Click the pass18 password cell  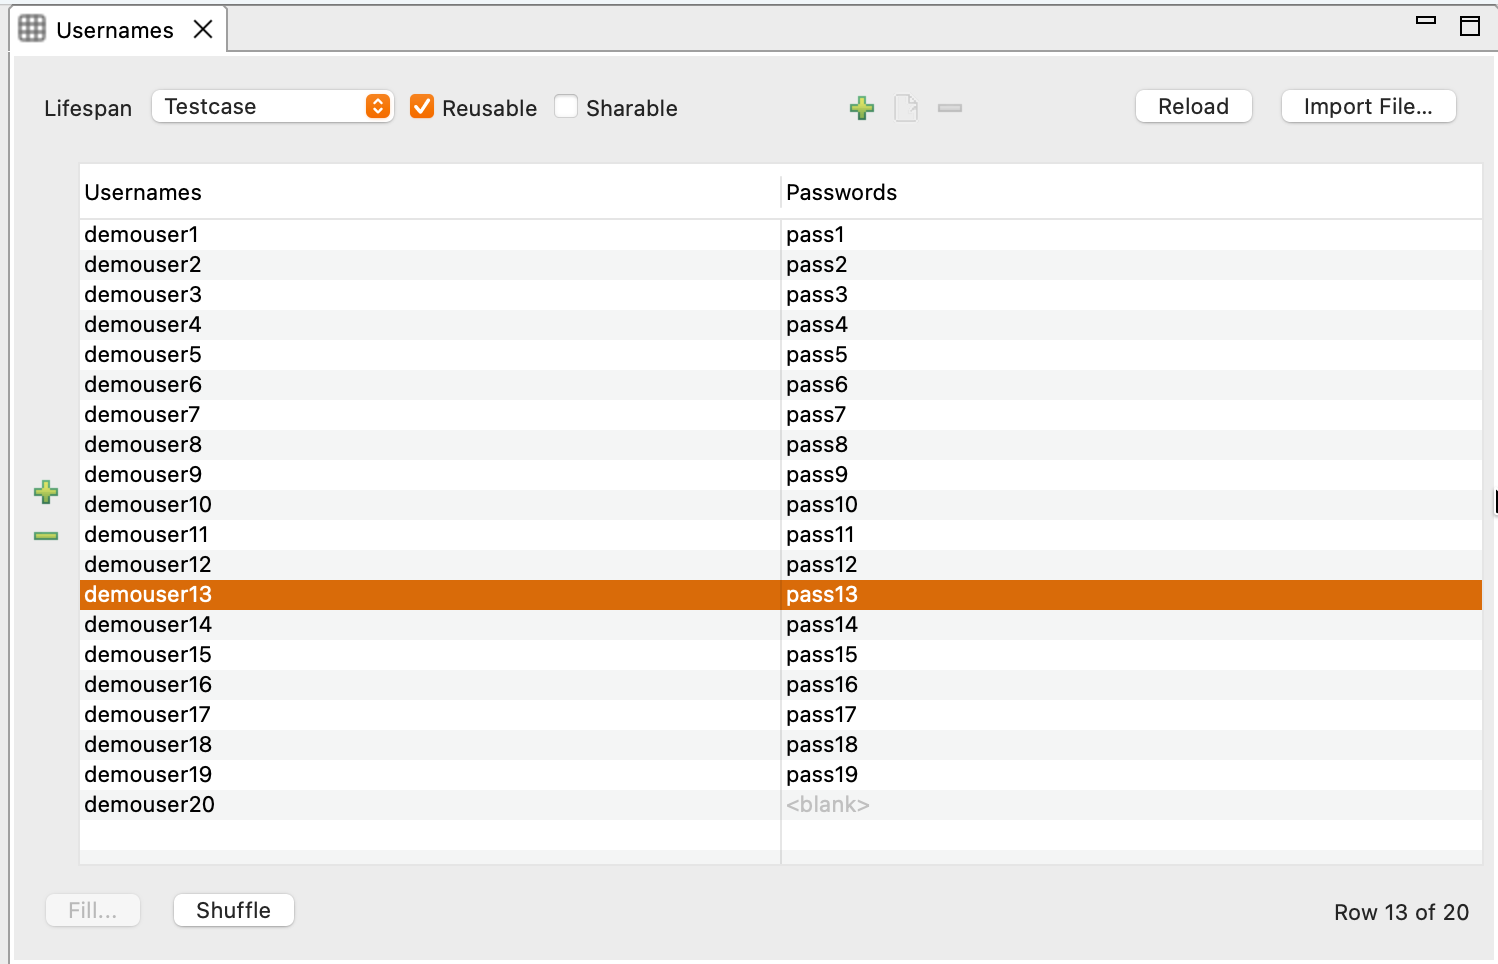click(x=1132, y=745)
